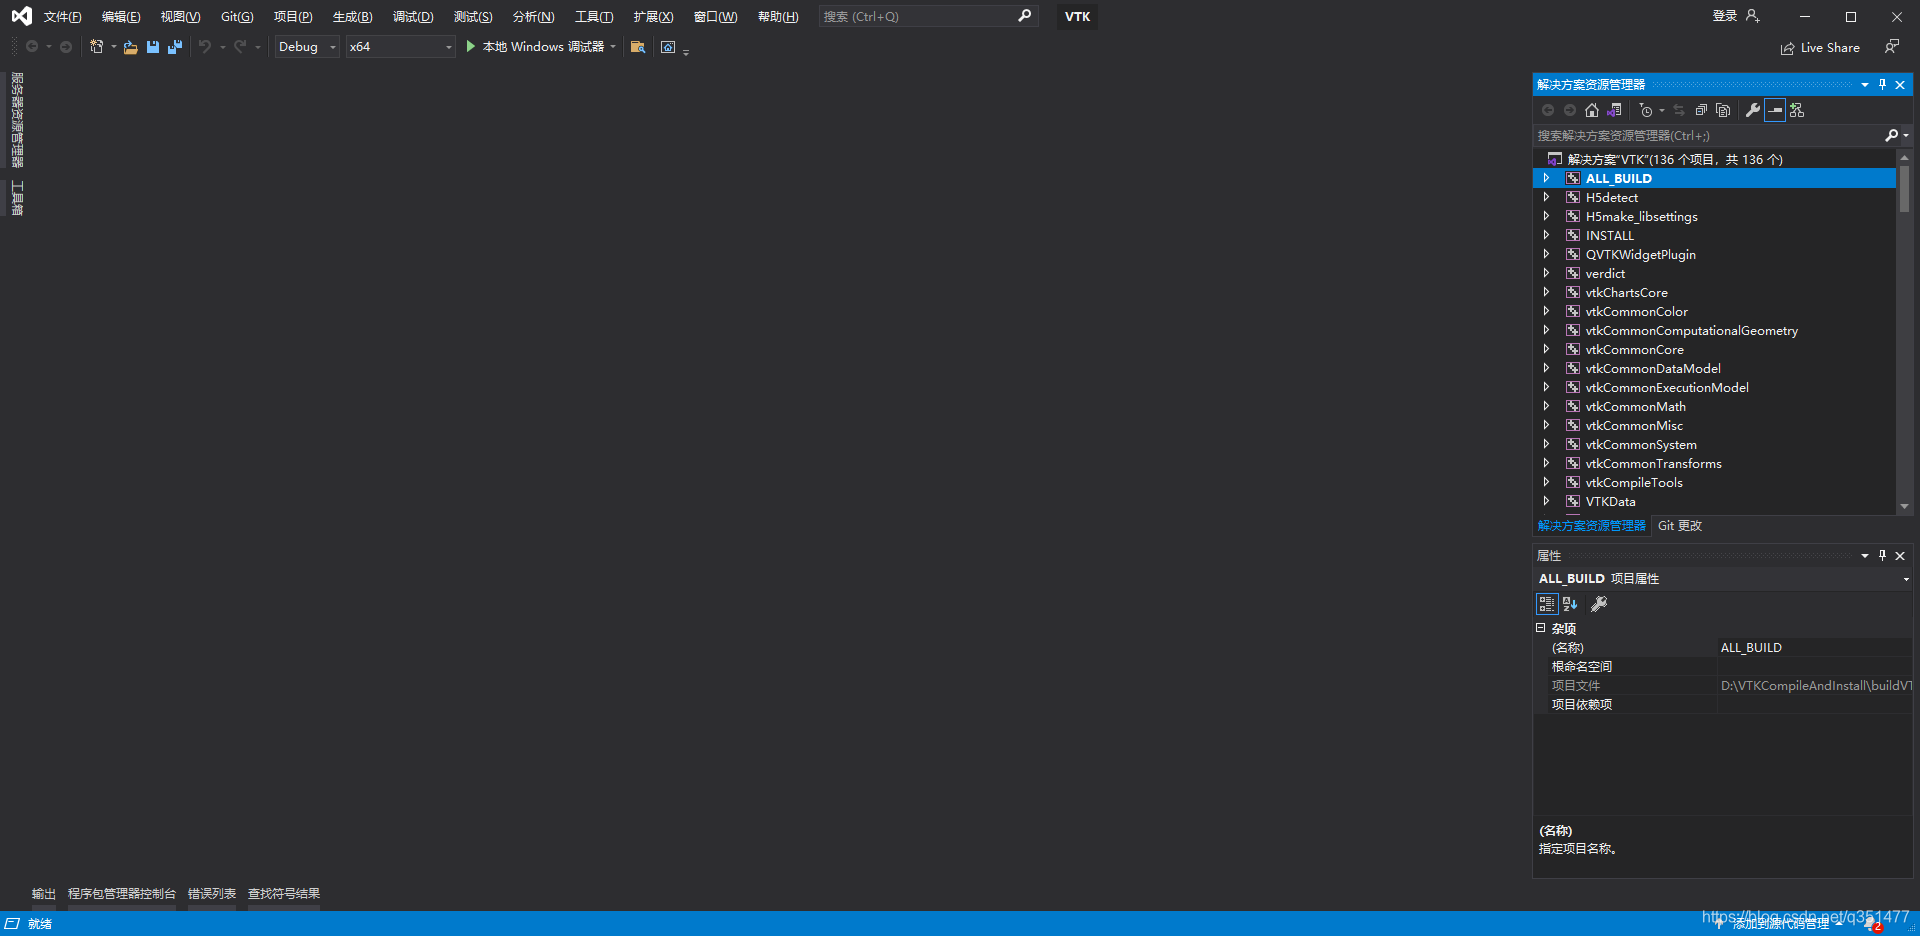Click the View Class Diagram icon
Viewport: 1920px width, 936px height.
coord(1797,110)
